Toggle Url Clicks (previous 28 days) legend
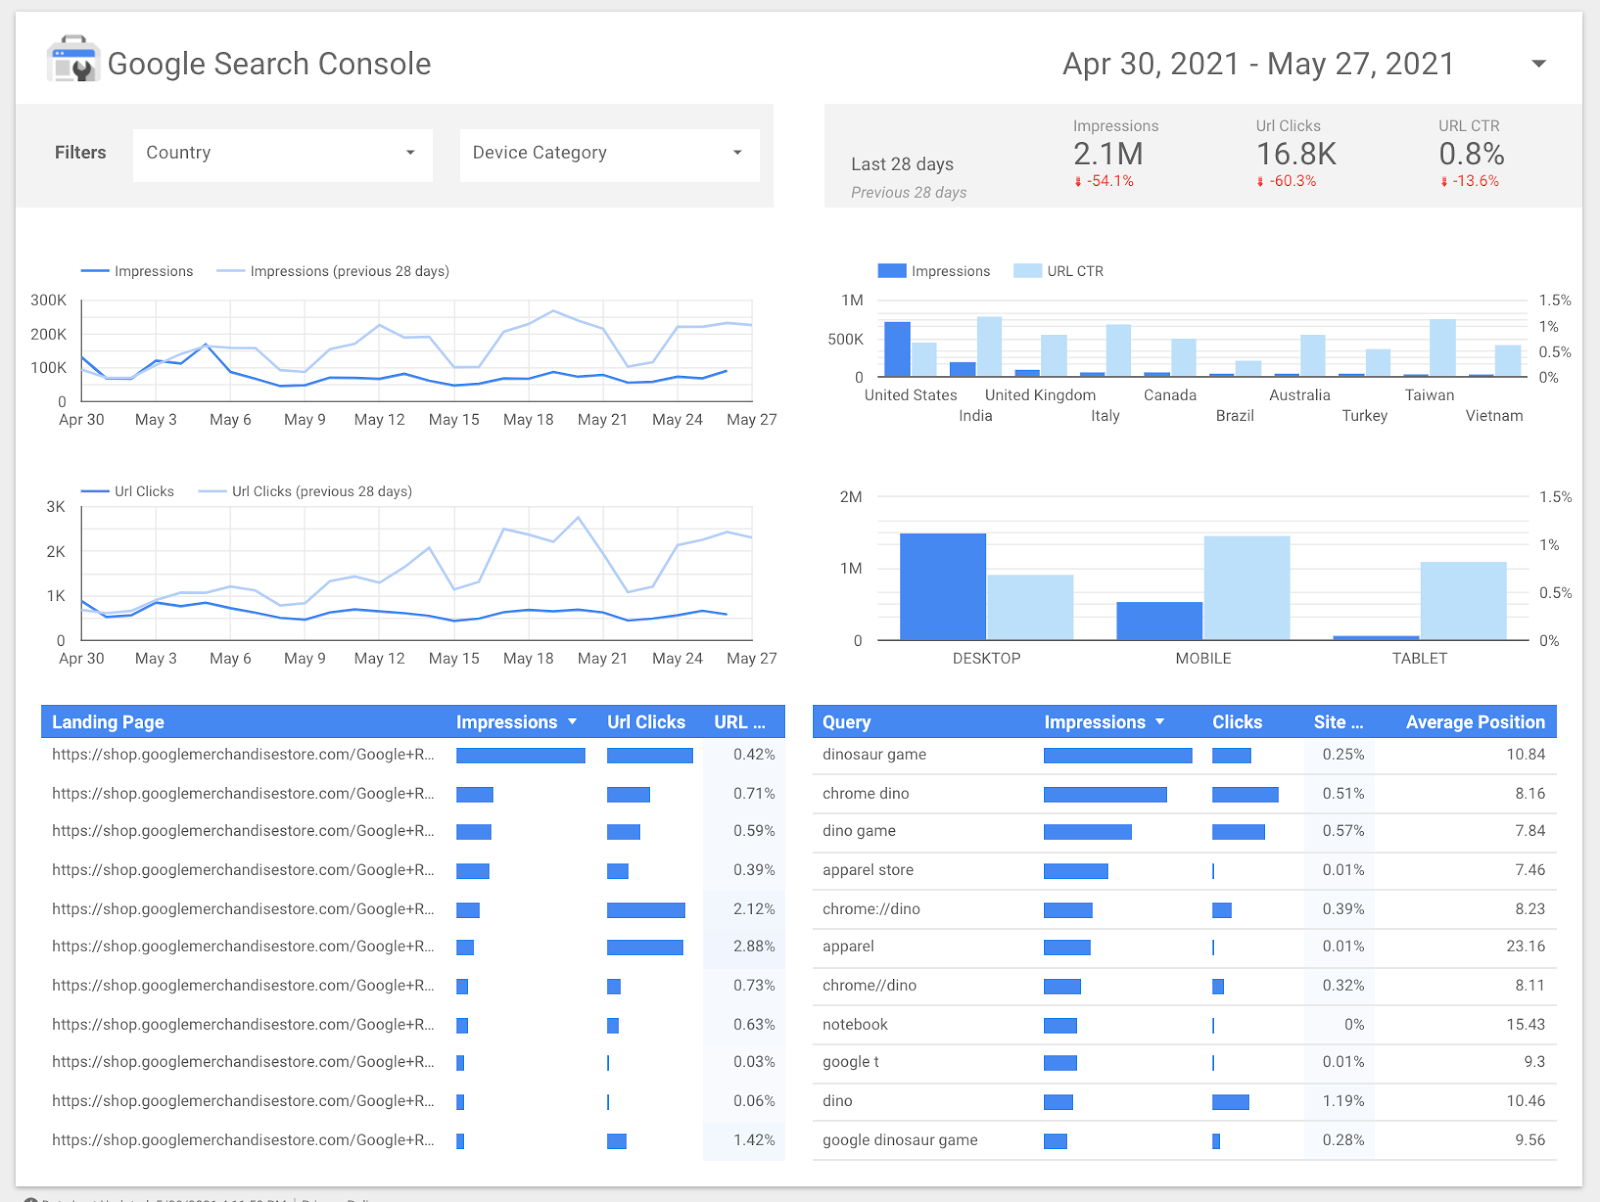This screenshot has width=1600, height=1202. pyautogui.click(x=305, y=491)
